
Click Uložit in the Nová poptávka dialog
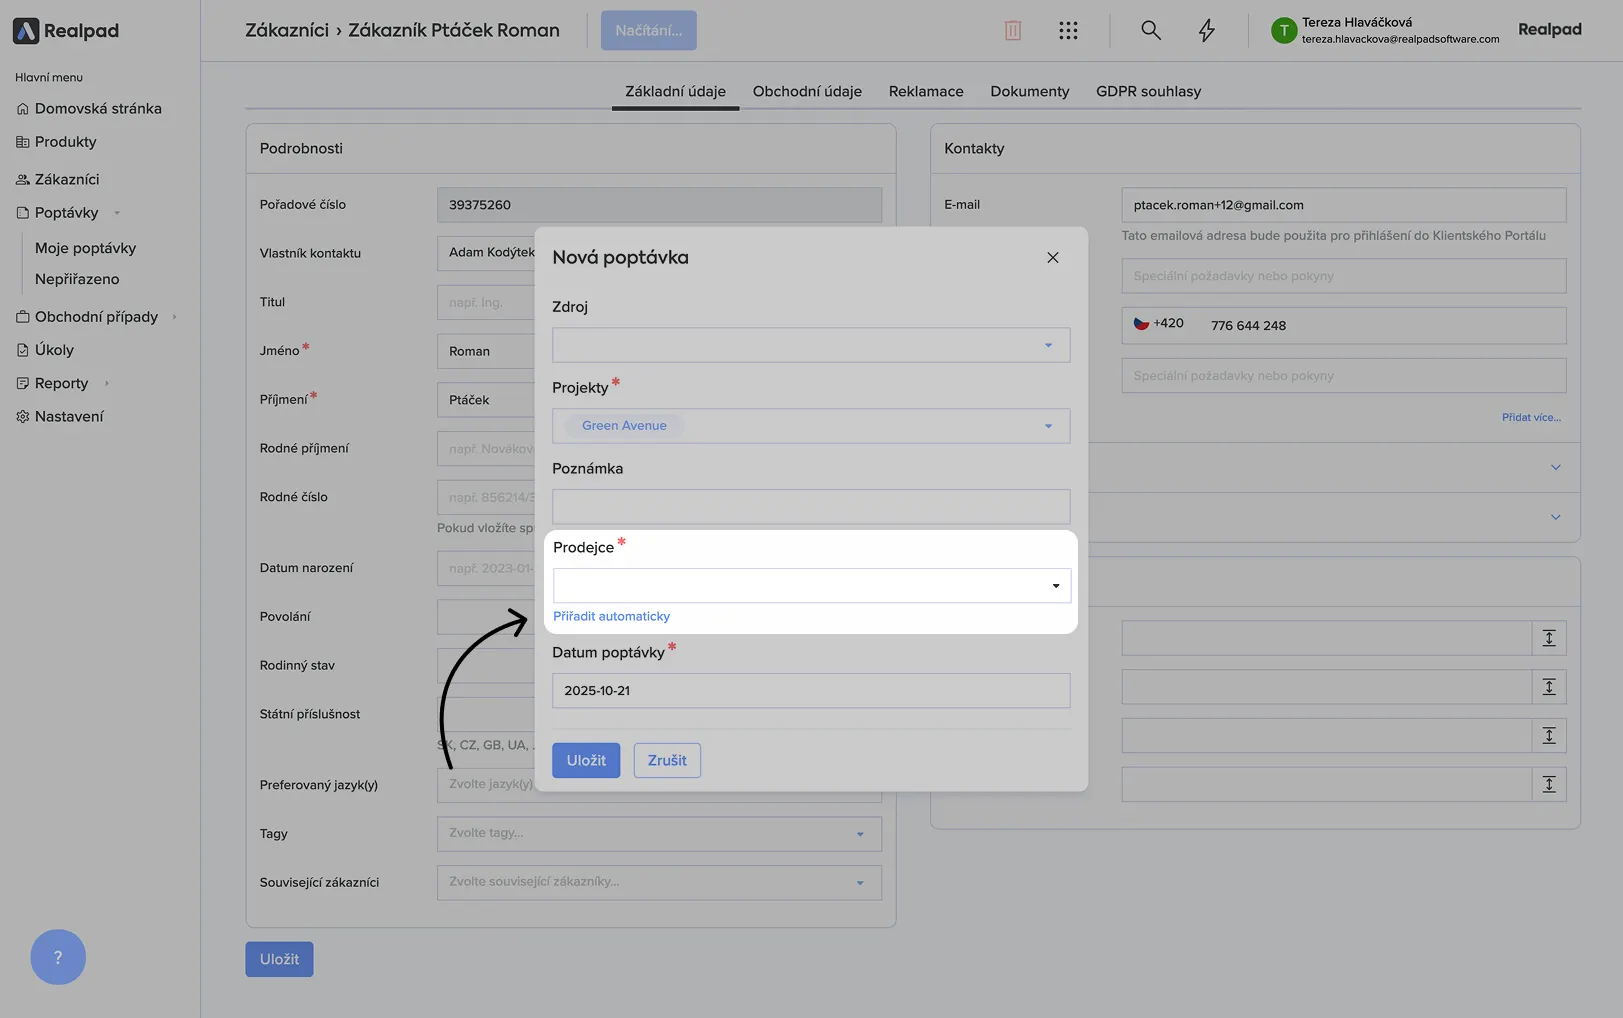pyautogui.click(x=586, y=761)
